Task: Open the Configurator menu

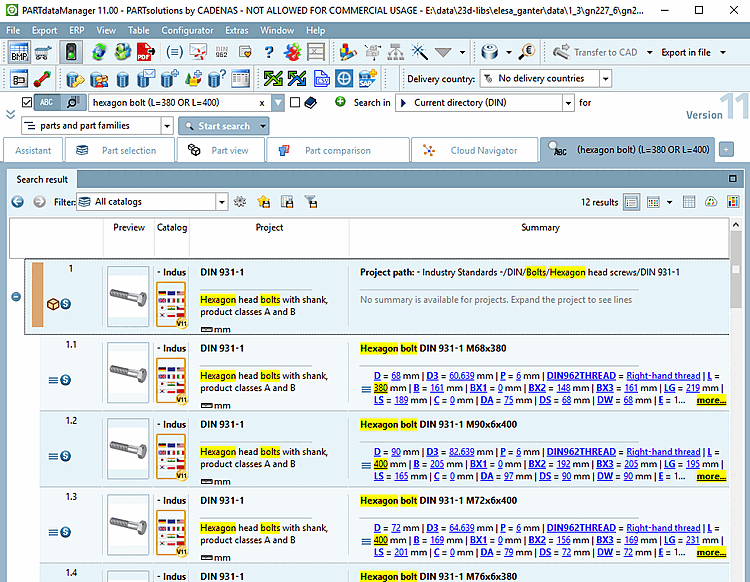Action: tap(187, 30)
